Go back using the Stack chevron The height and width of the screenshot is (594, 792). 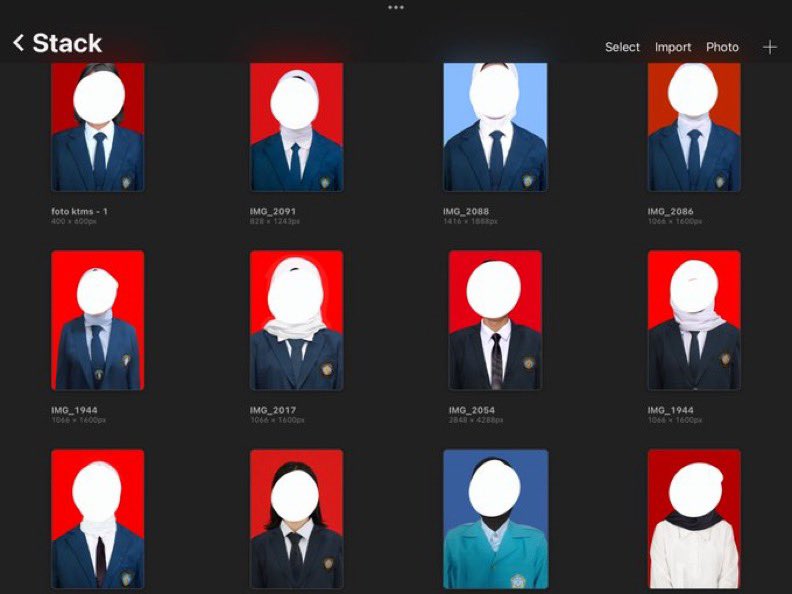pos(19,43)
